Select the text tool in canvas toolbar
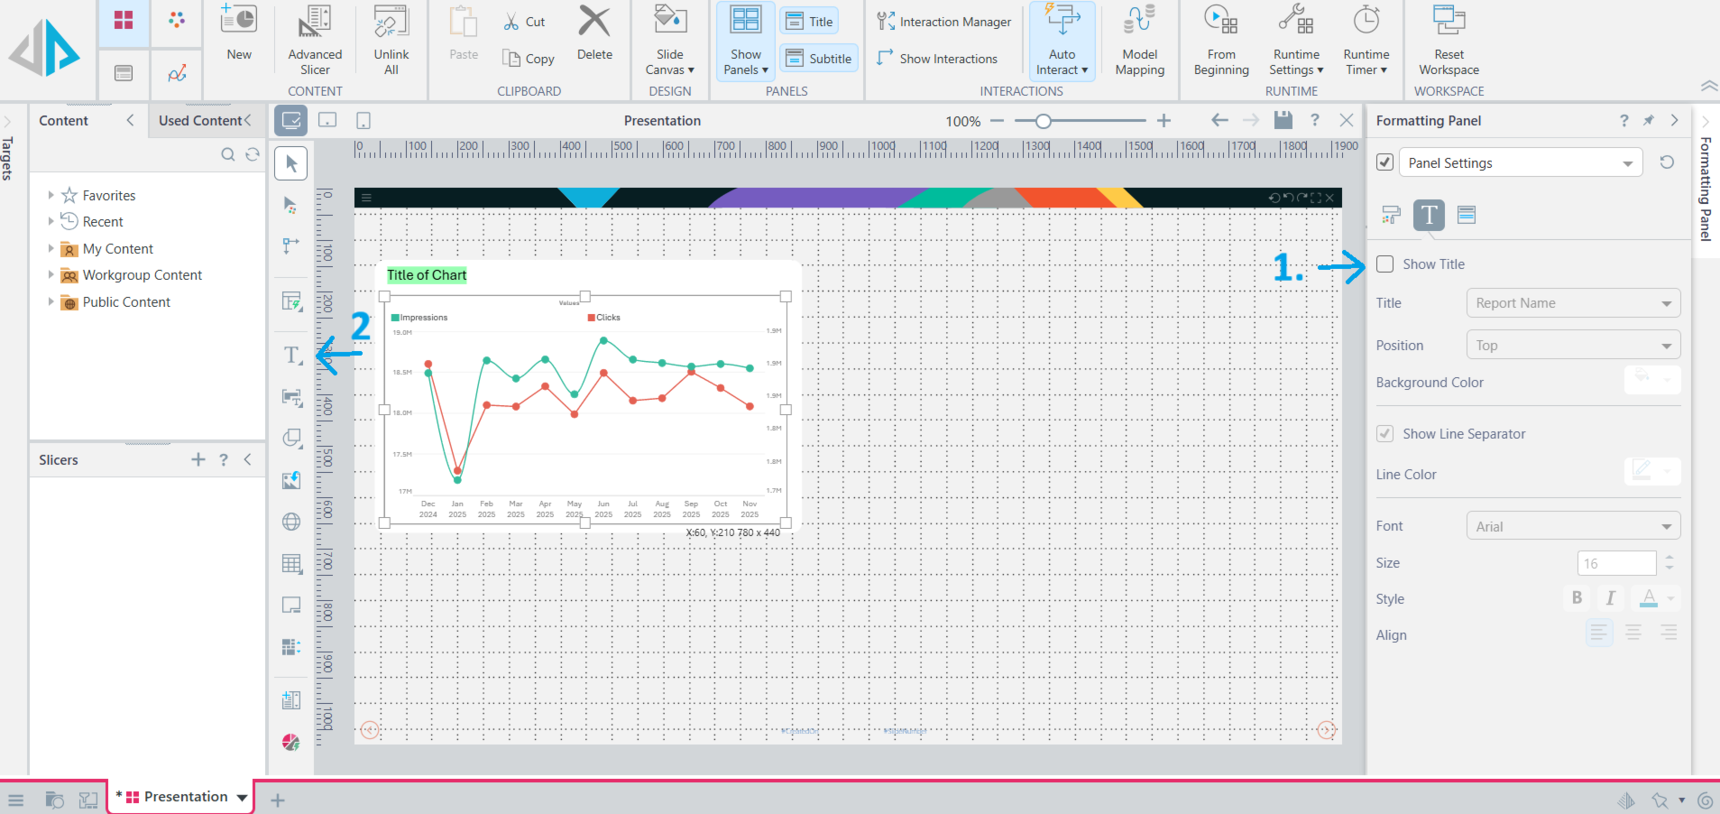The image size is (1720, 814). 292,355
